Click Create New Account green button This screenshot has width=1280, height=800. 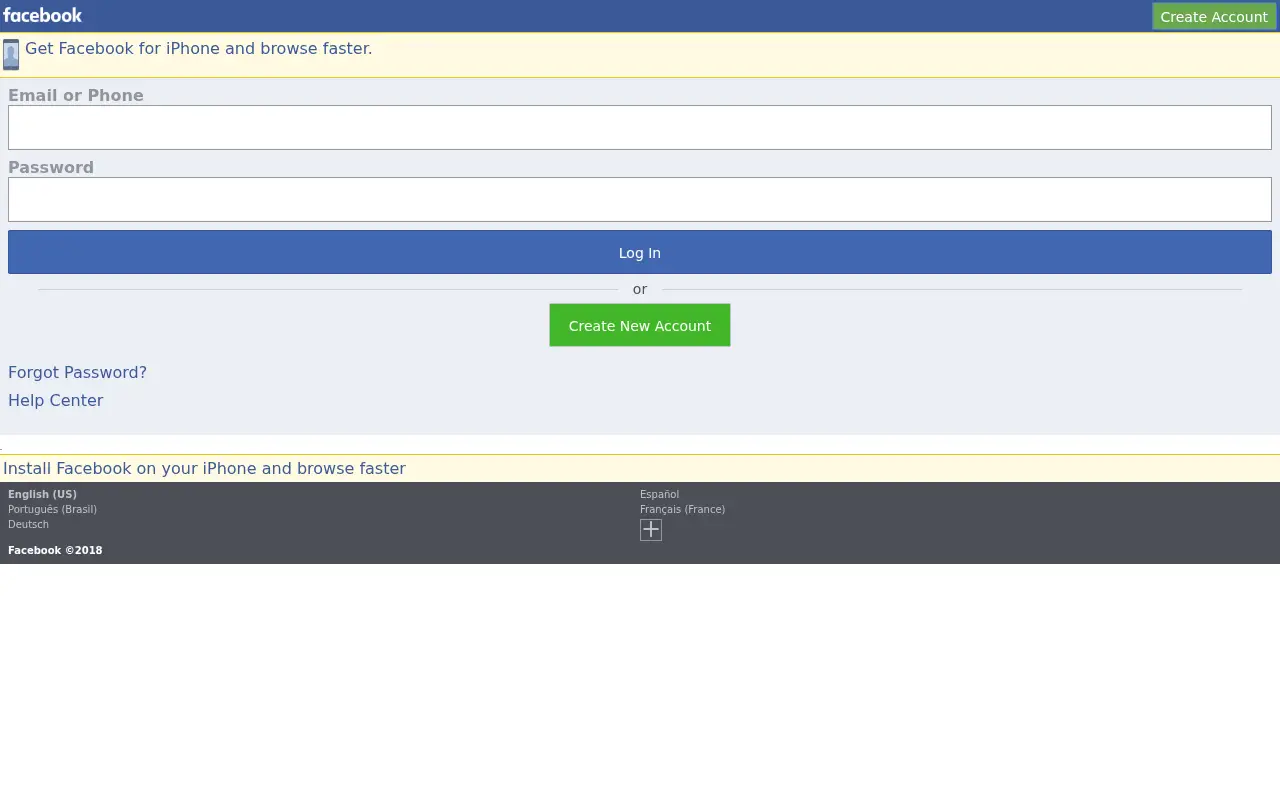[x=640, y=325]
